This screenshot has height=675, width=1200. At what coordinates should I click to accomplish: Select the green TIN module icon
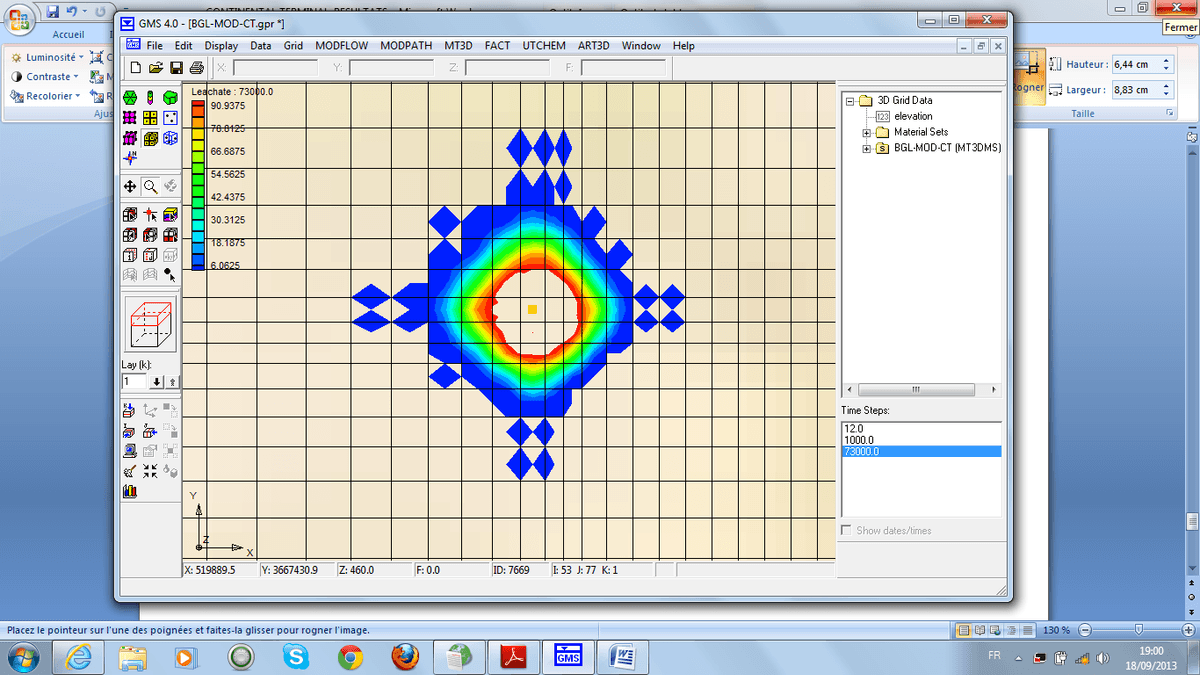[130, 98]
